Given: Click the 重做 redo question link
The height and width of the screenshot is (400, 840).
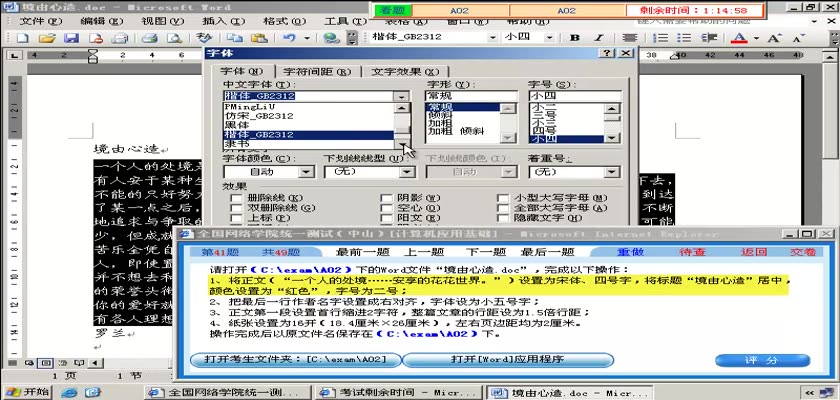Looking at the screenshot, I should pos(631,252).
